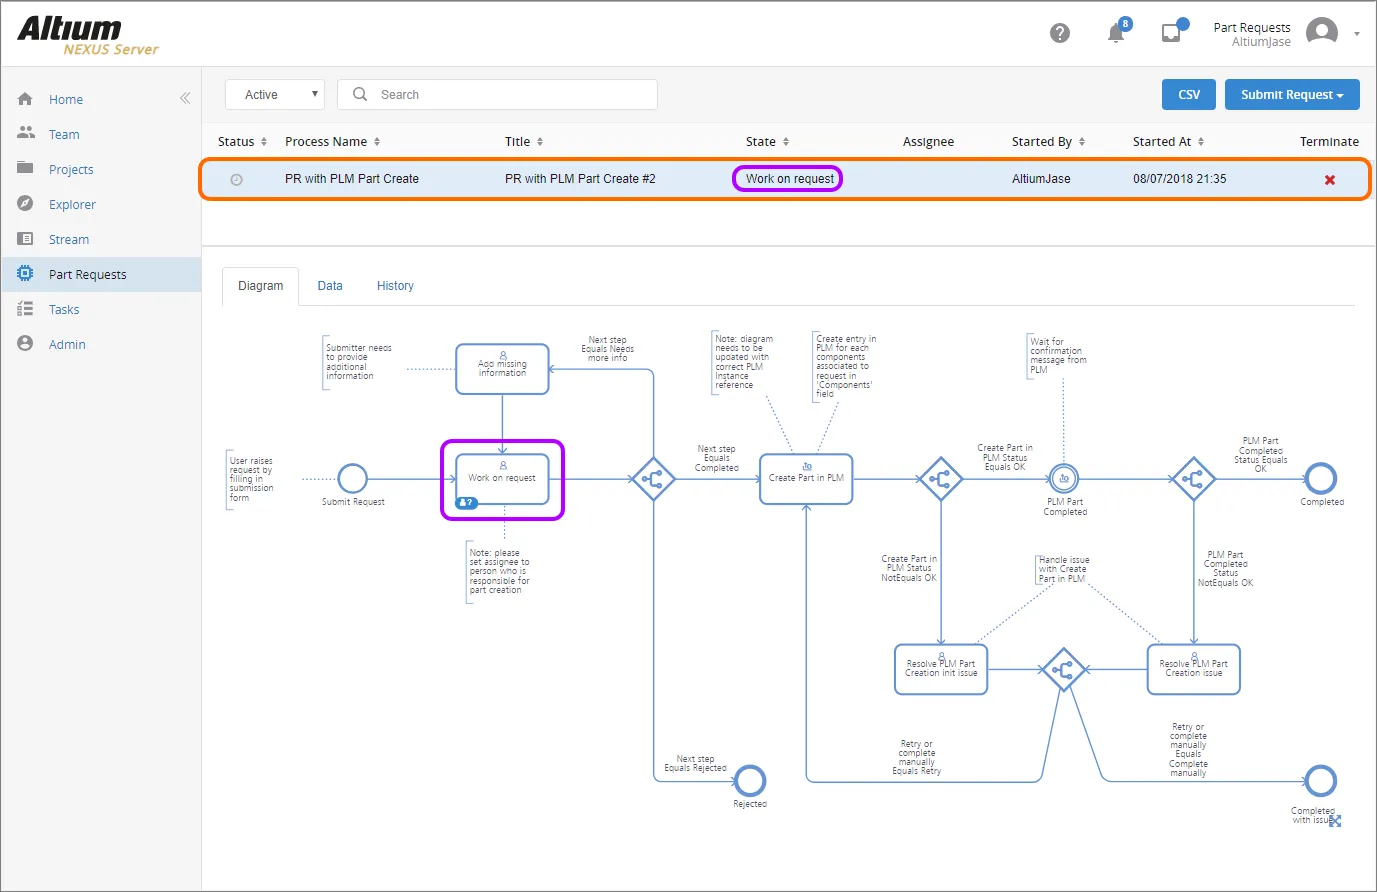Switch to the History tab

(395, 286)
